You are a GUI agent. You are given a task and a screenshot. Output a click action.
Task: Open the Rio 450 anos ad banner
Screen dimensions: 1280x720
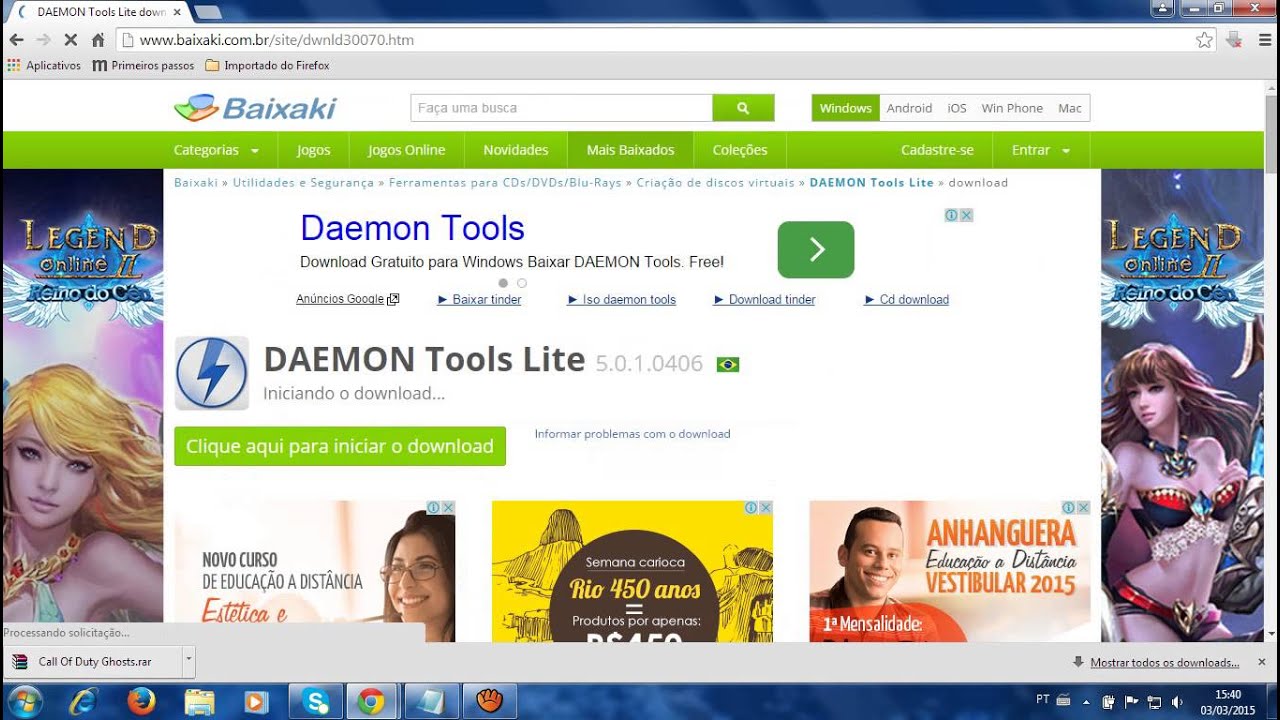coord(632,571)
